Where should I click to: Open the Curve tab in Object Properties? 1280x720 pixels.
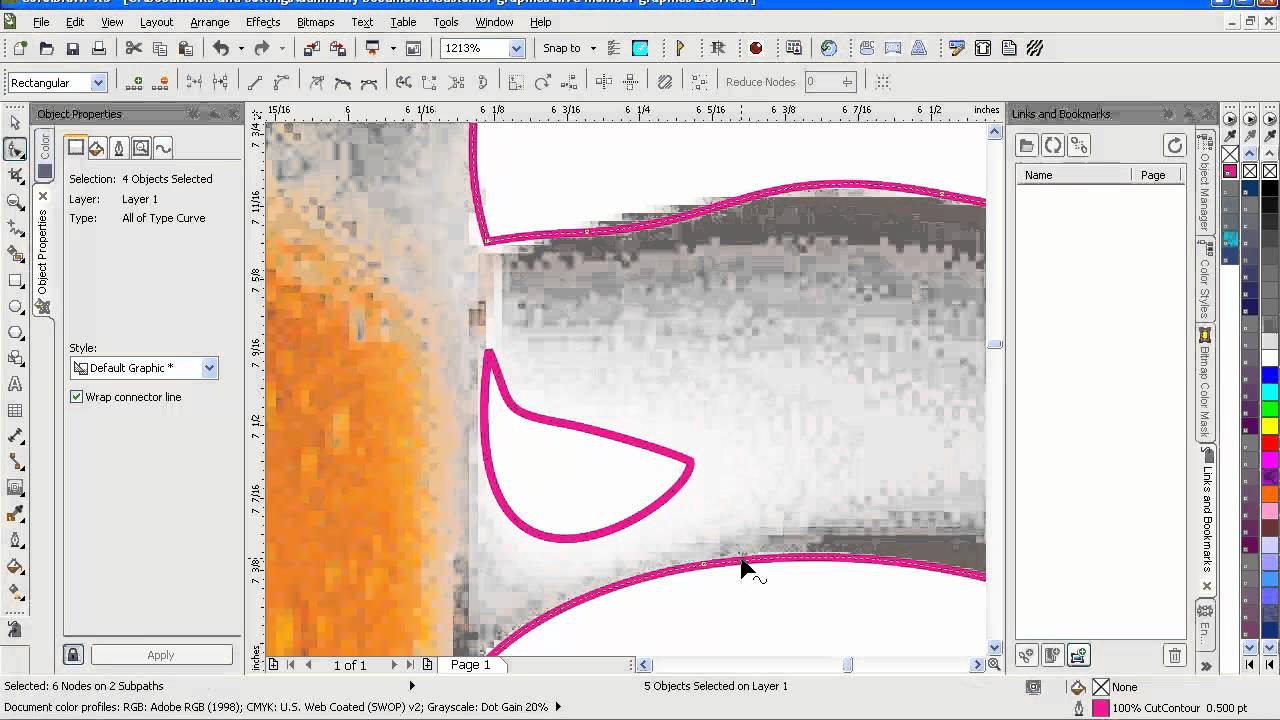pos(163,148)
